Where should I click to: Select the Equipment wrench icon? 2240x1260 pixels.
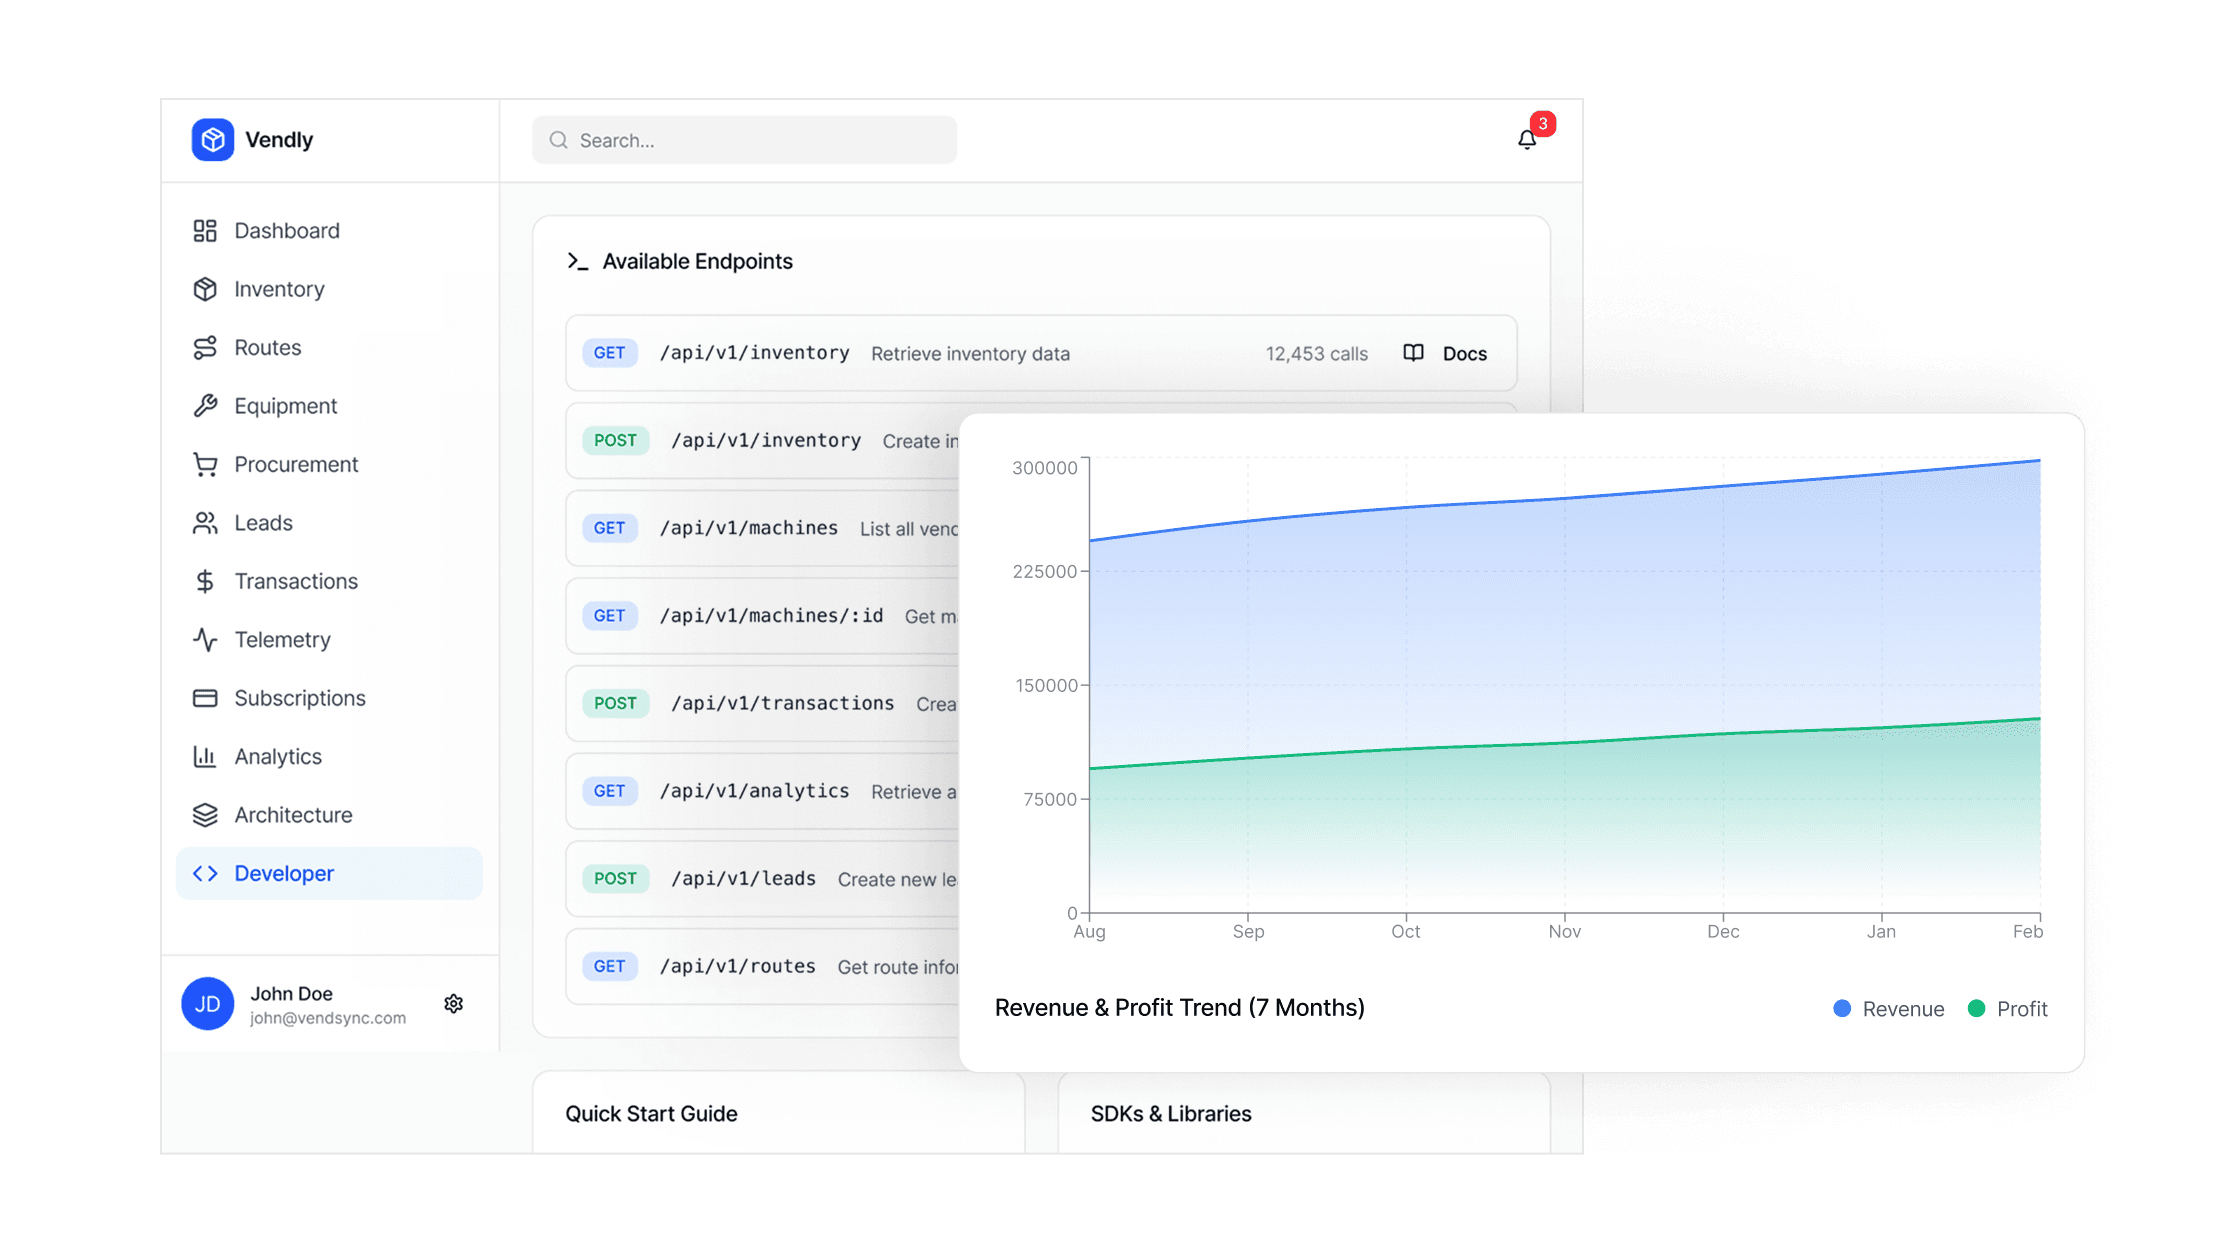pyautogui.click(x=205, y=405)
